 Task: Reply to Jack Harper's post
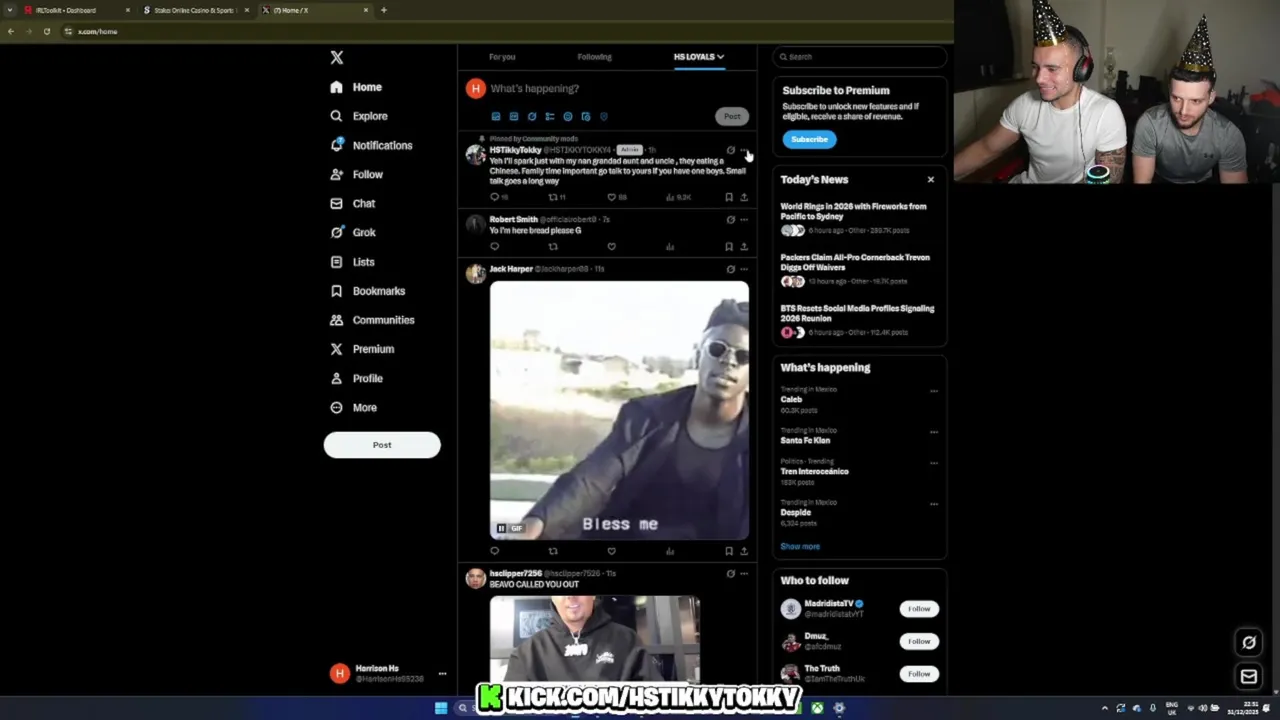point(494,551)
